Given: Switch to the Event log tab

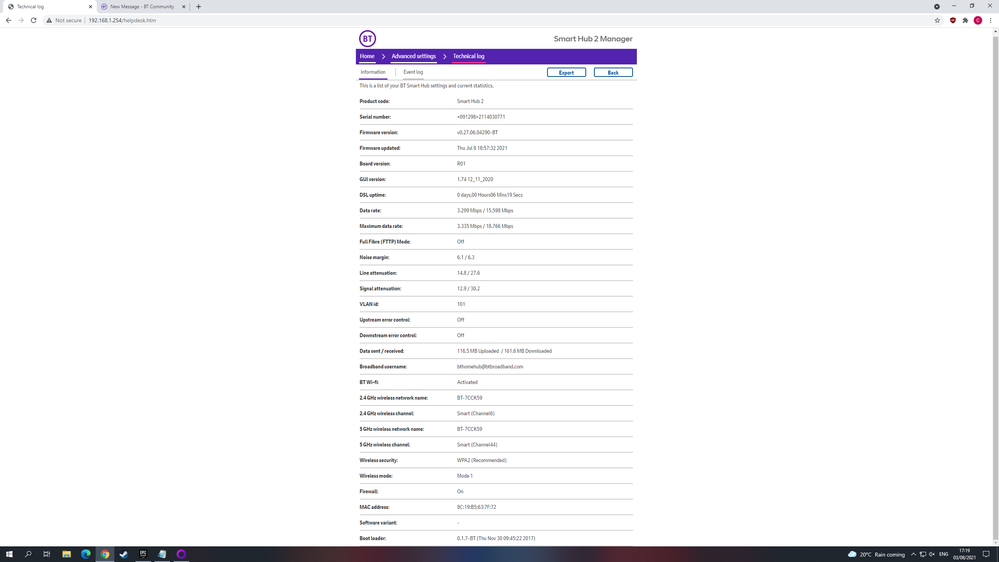Looking at the screenshot, I should tap(413, 72).
